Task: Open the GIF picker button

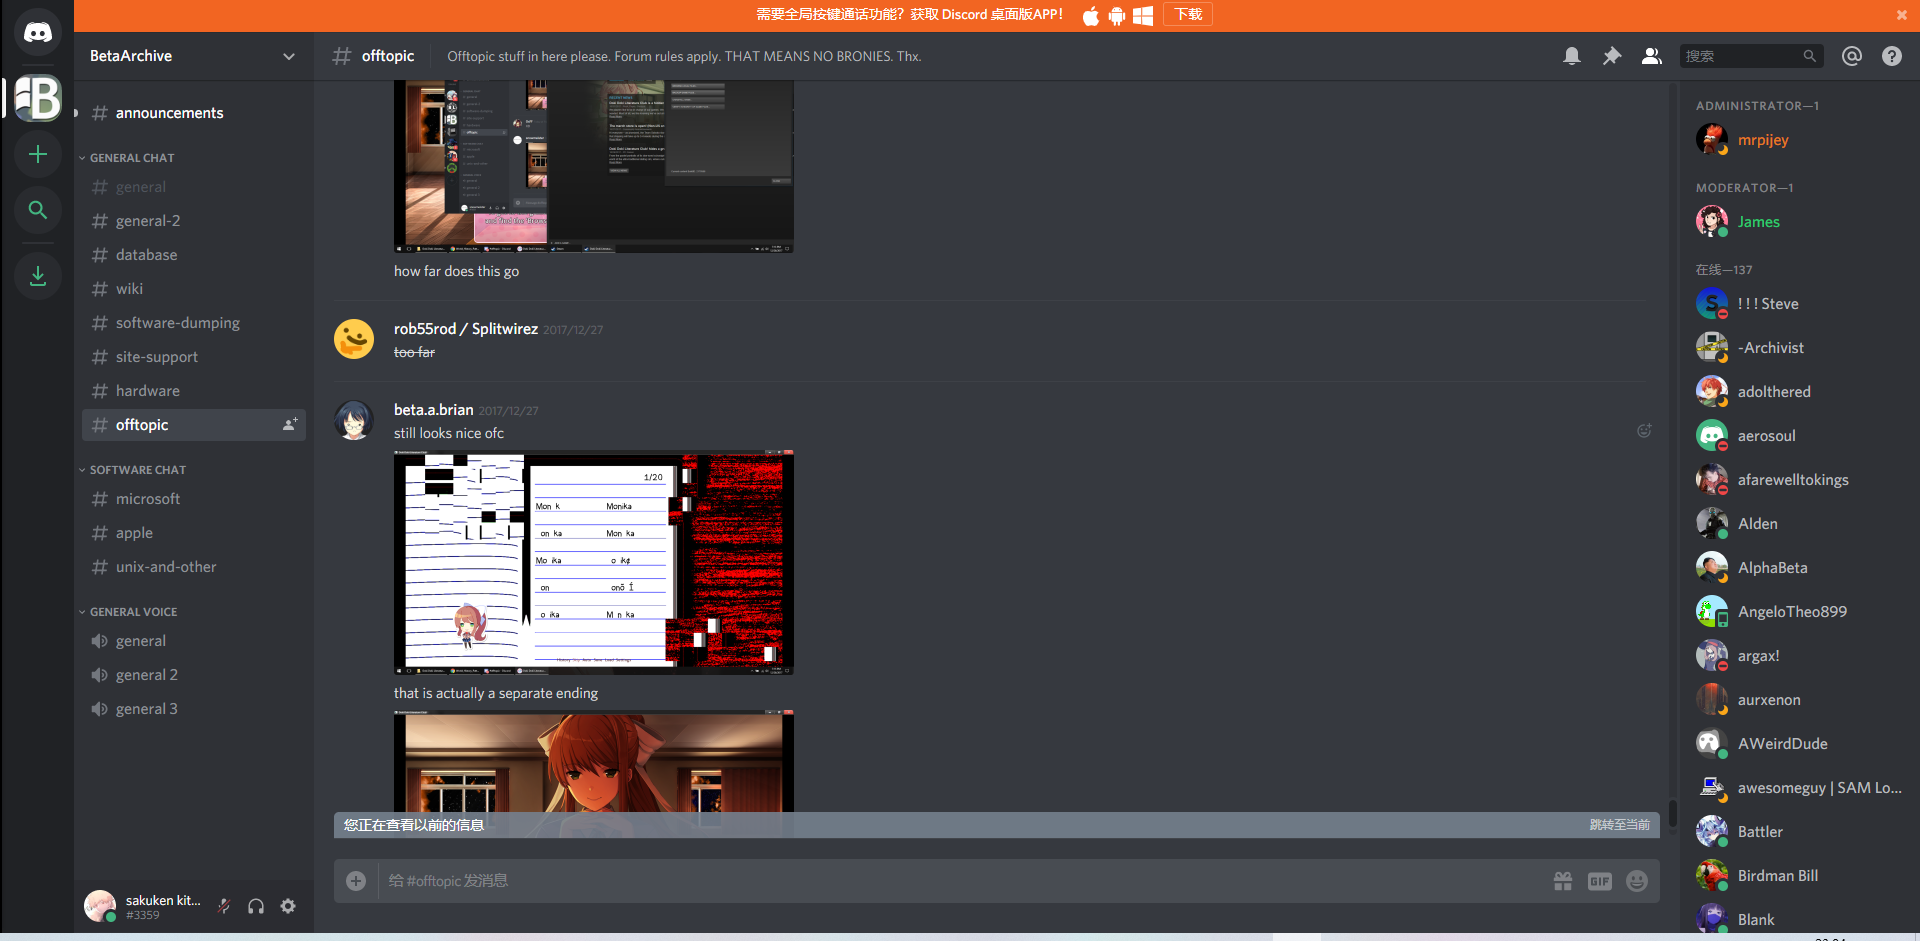Action: click(1600, 881)
